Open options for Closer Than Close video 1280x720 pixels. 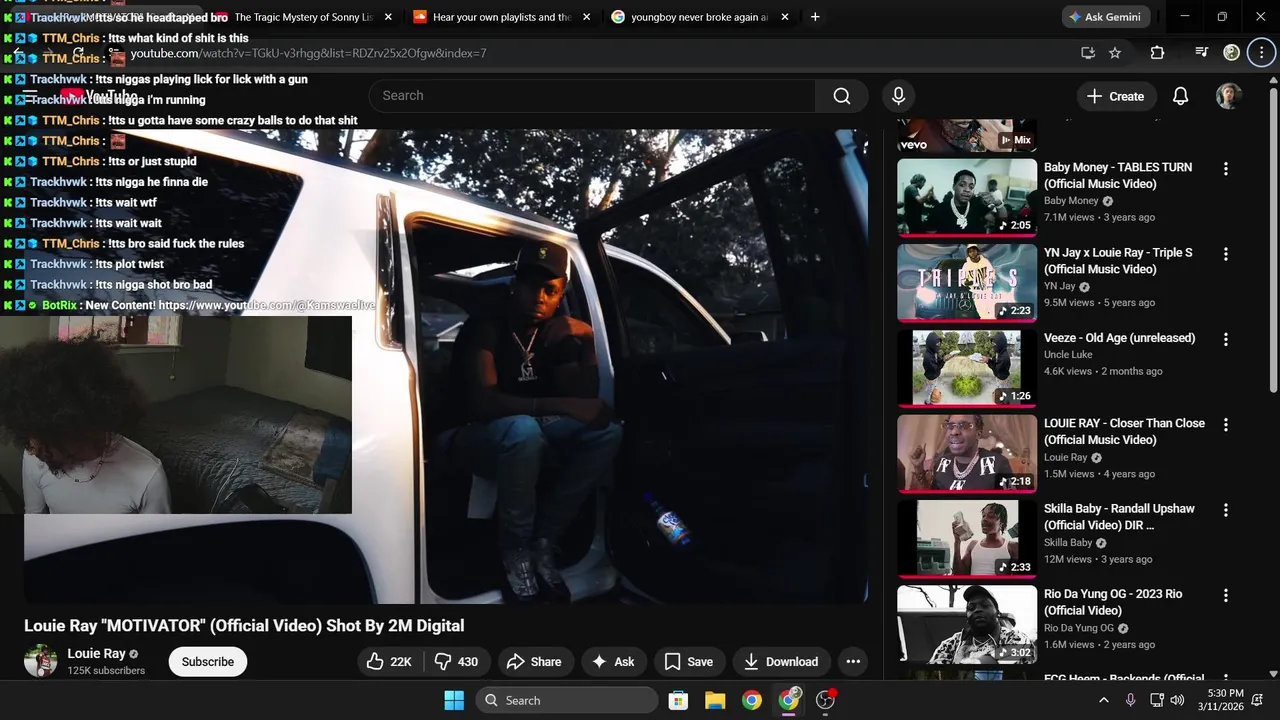point(1226,425)
